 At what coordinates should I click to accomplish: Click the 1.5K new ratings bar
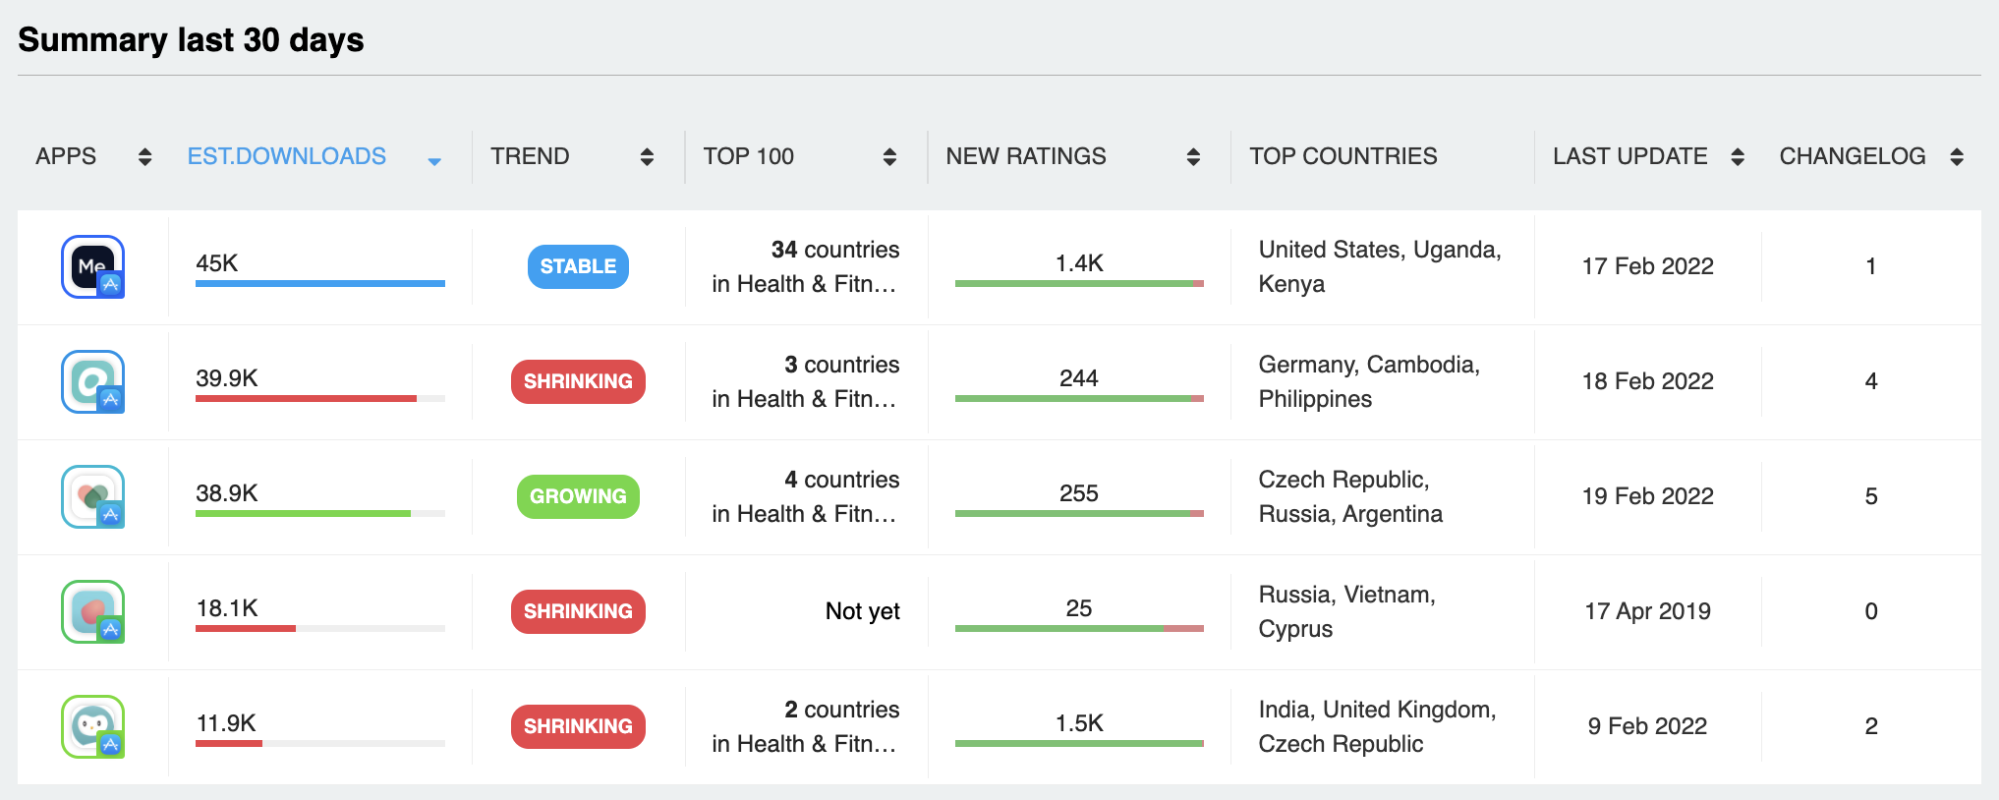click(x=1079, y=744)
